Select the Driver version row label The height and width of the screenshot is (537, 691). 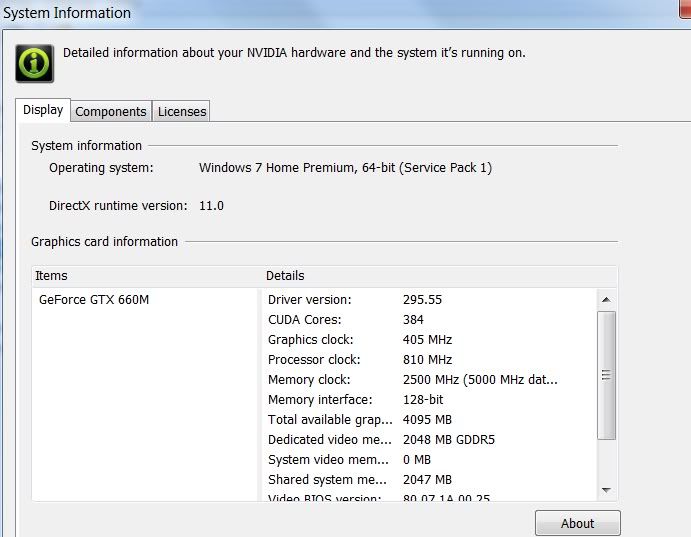tap(309, 300)
